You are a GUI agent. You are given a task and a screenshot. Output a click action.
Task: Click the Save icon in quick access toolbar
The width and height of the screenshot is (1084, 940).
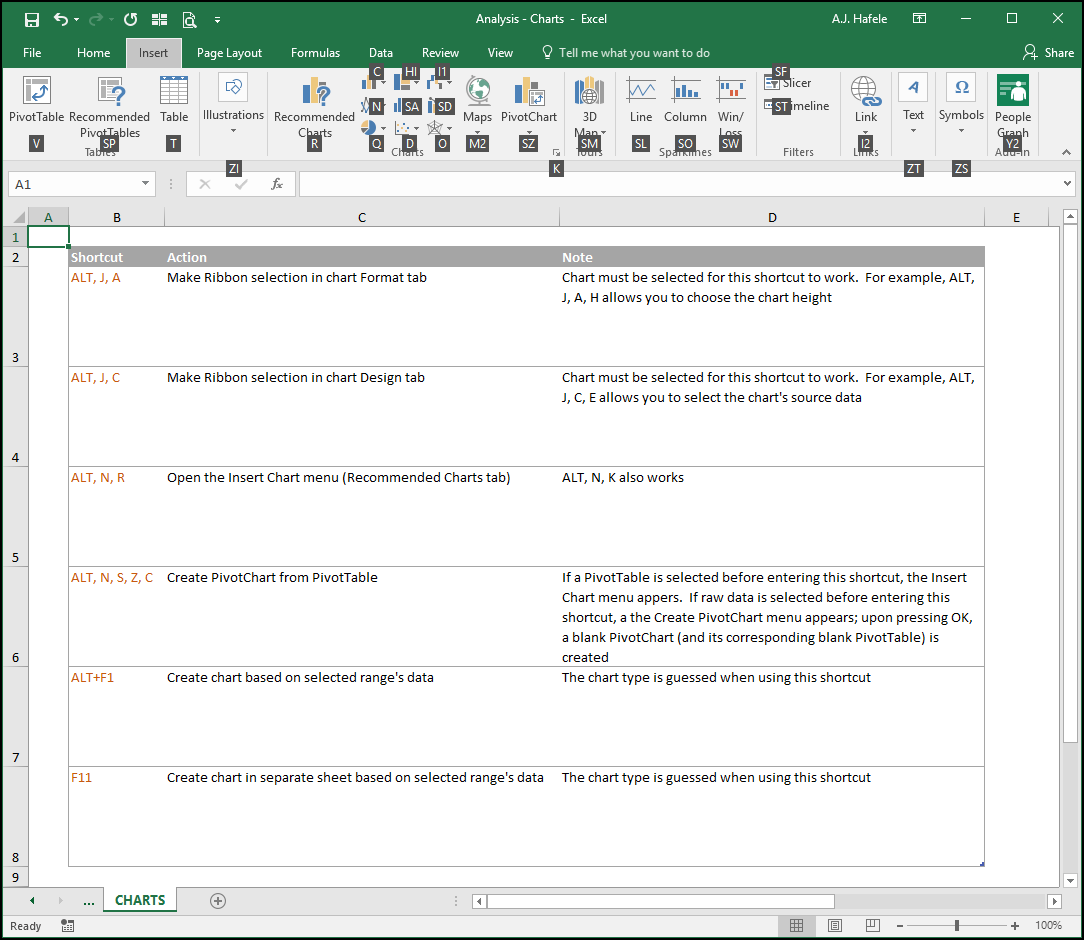coord(32,19)
